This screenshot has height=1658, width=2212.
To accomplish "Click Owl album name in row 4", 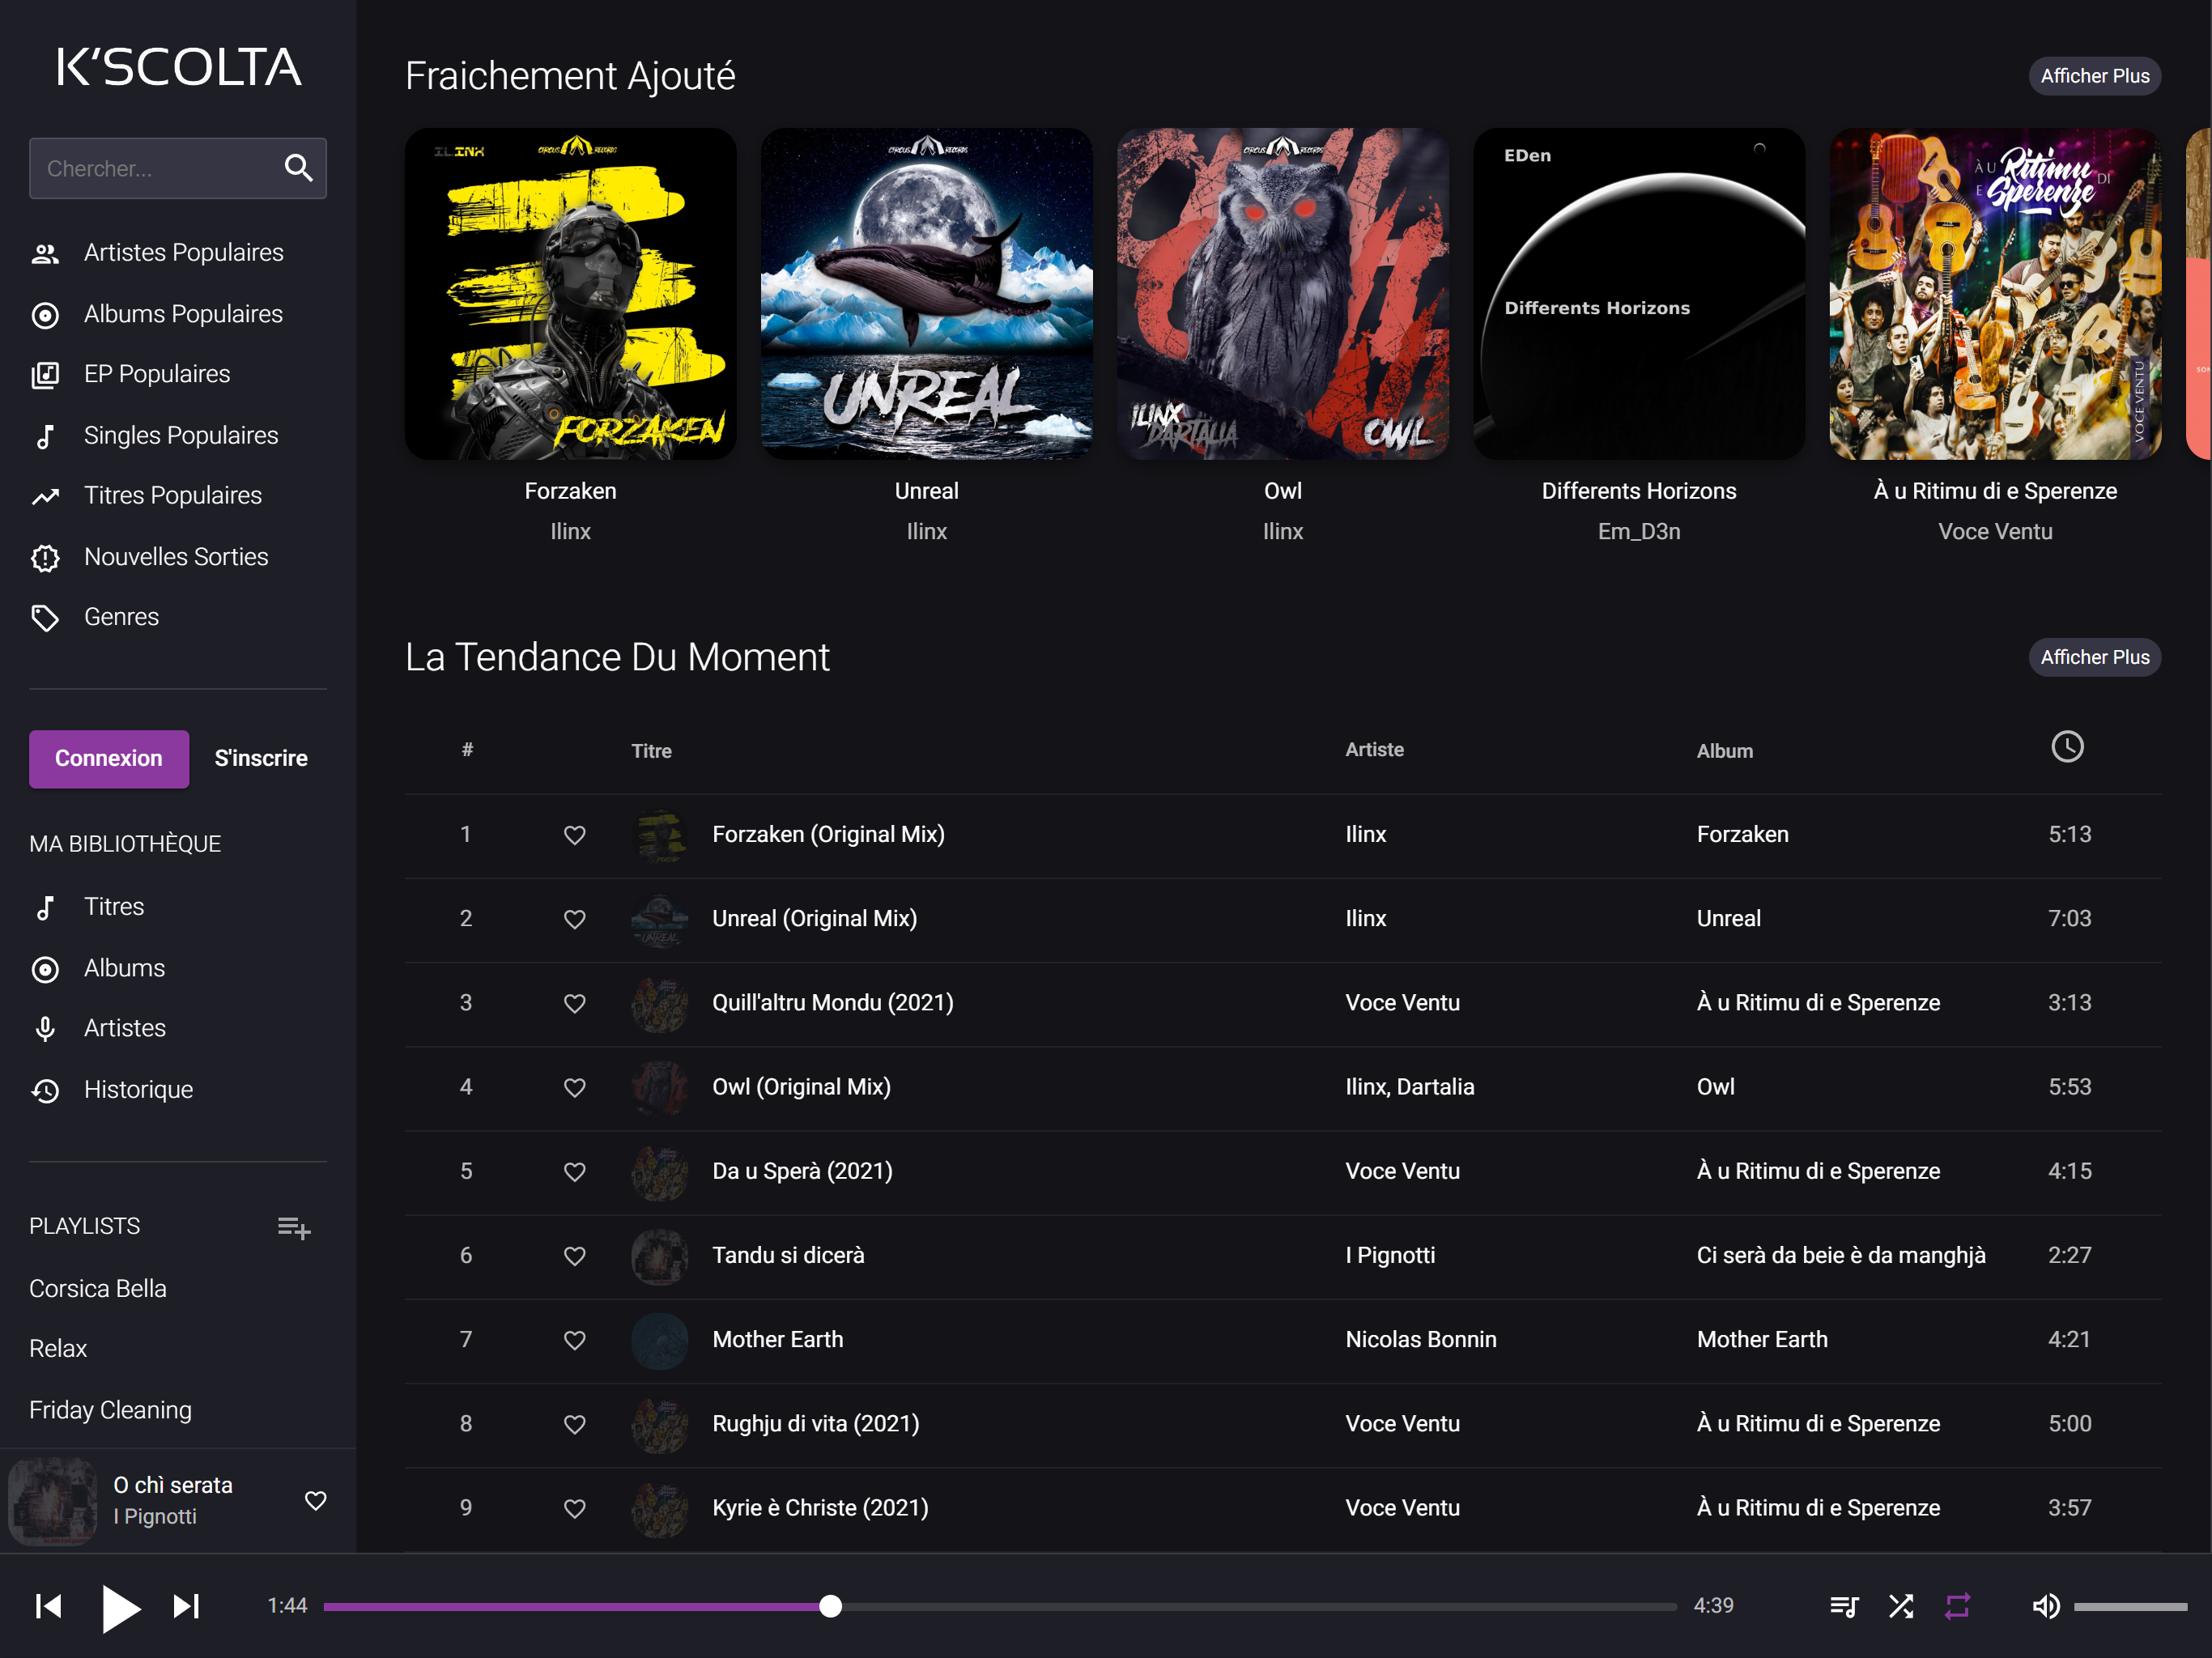I will pos(1716,1087).
